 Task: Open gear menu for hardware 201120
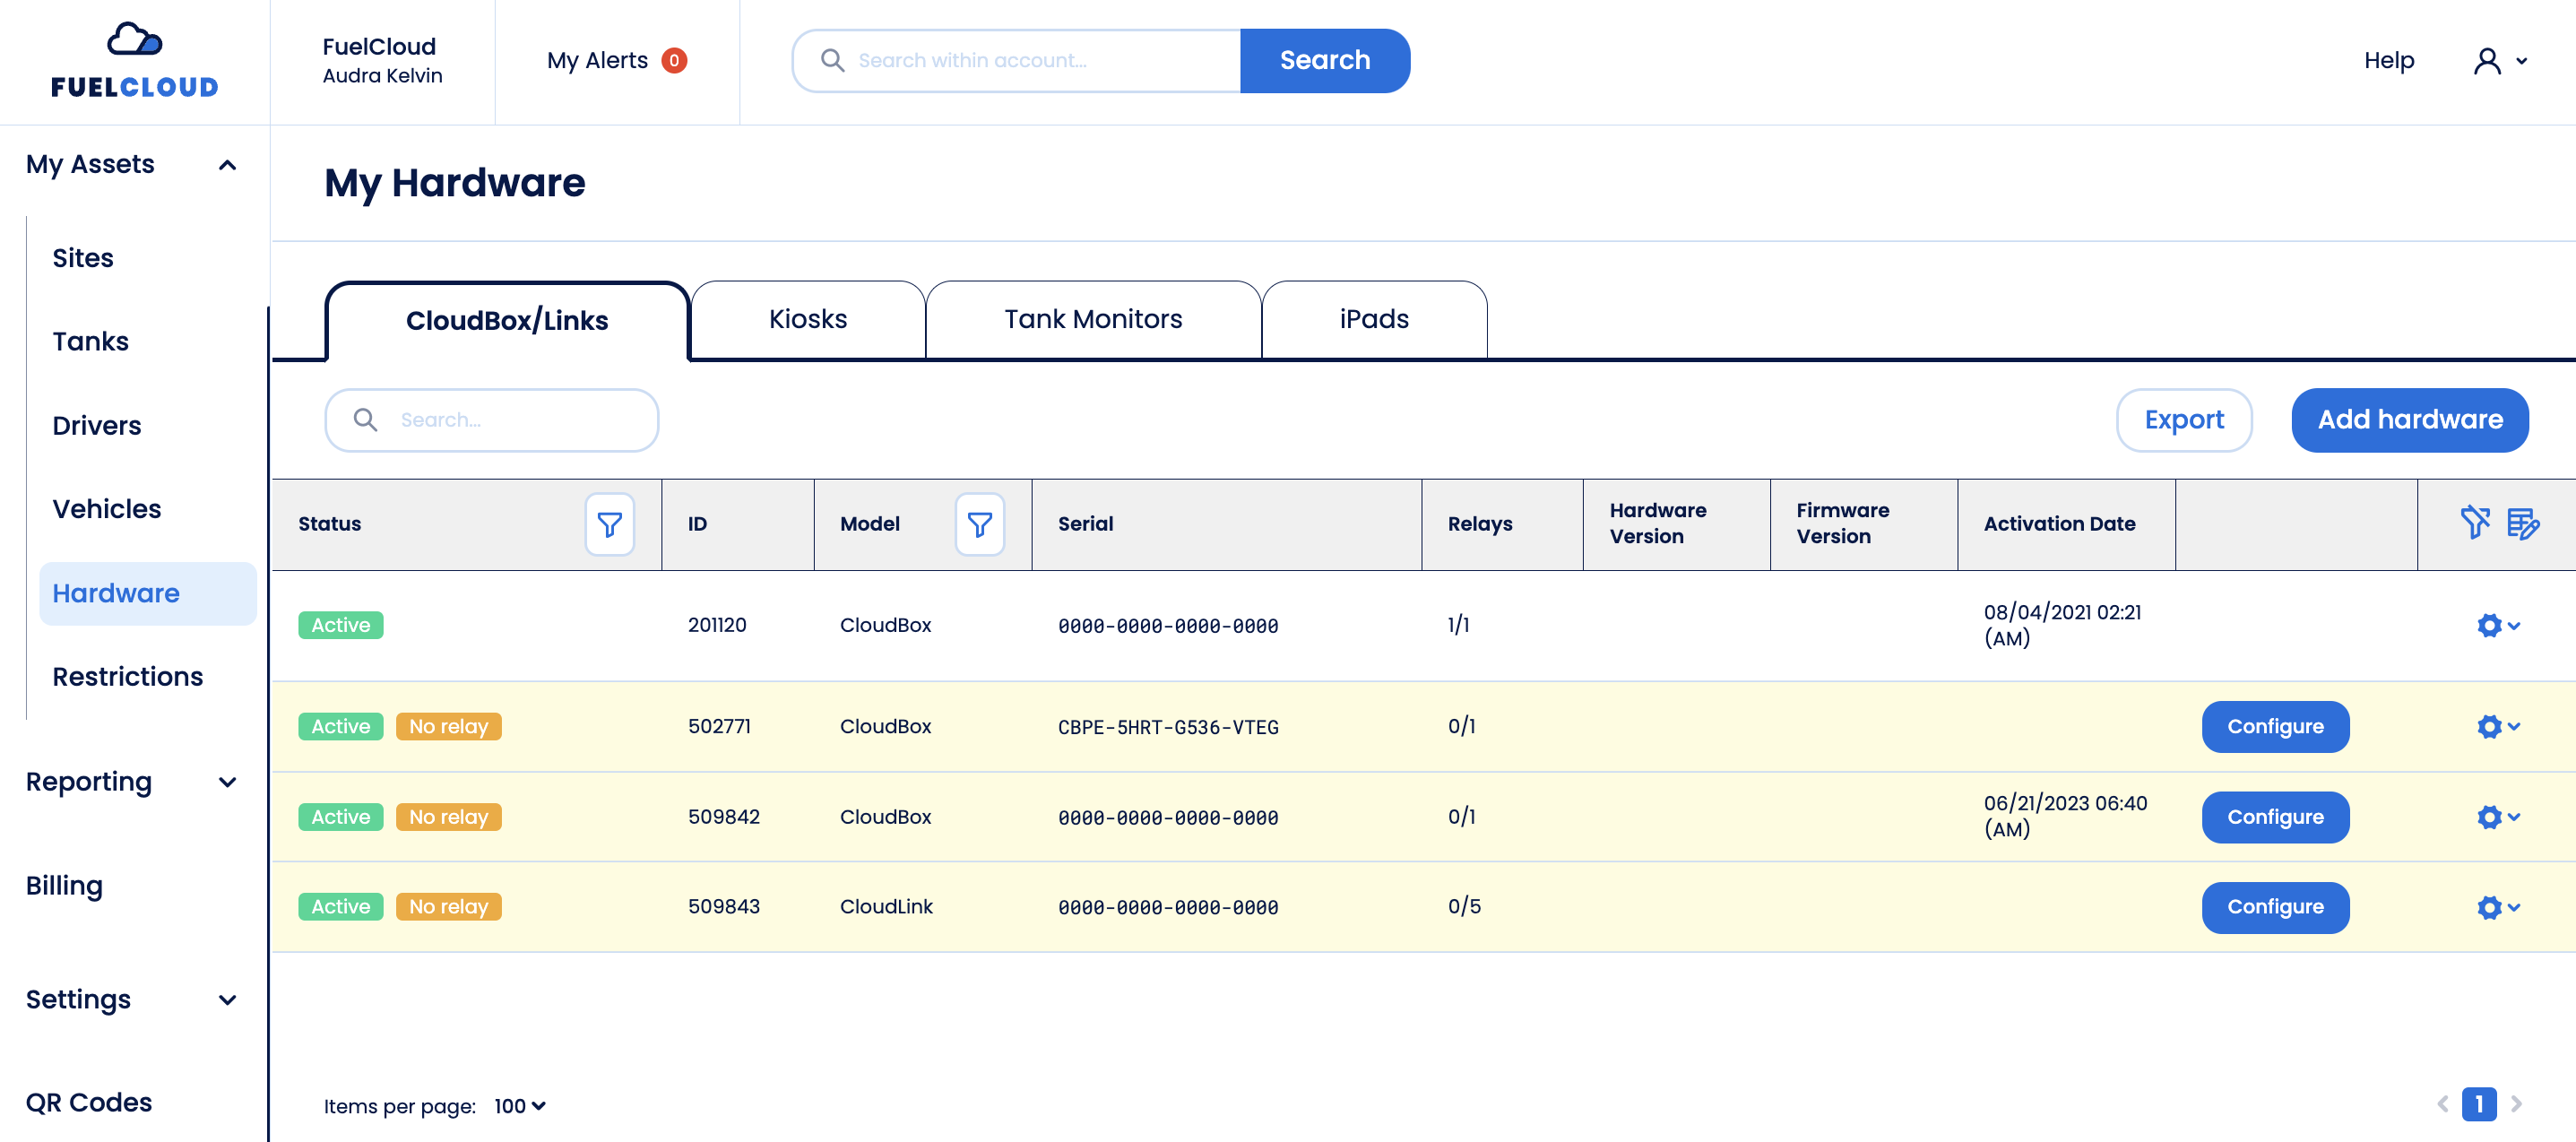coord(2498,626)
